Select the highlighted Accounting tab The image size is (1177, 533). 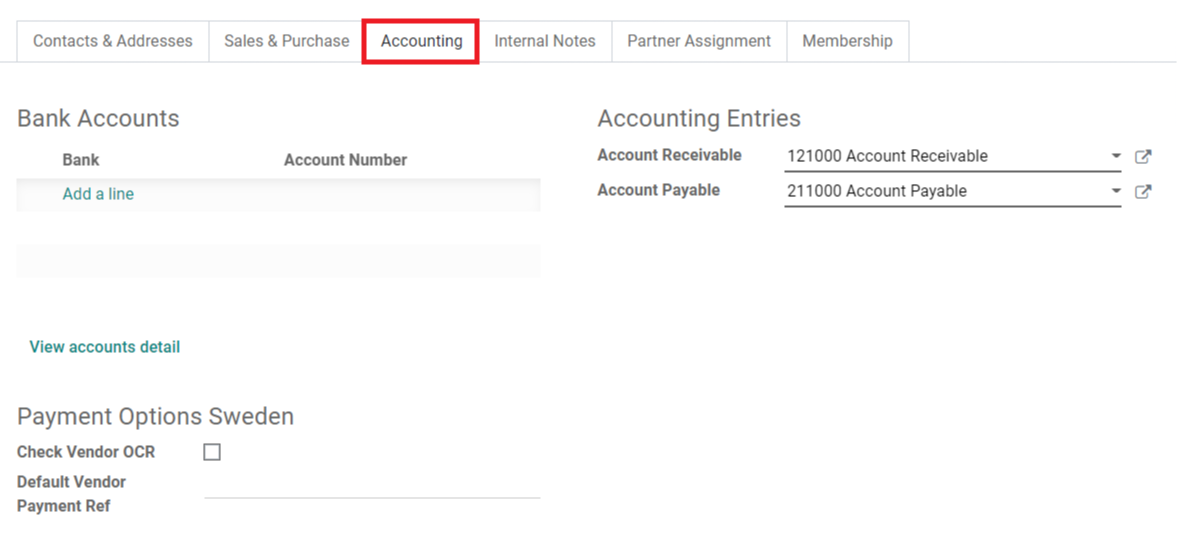(x=421, y=41)
